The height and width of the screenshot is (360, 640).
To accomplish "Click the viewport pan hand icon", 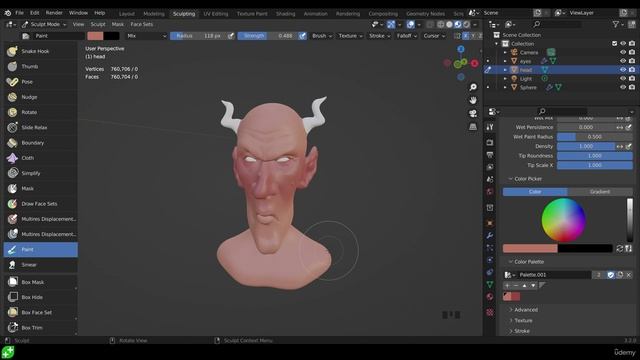I will 473,100.
